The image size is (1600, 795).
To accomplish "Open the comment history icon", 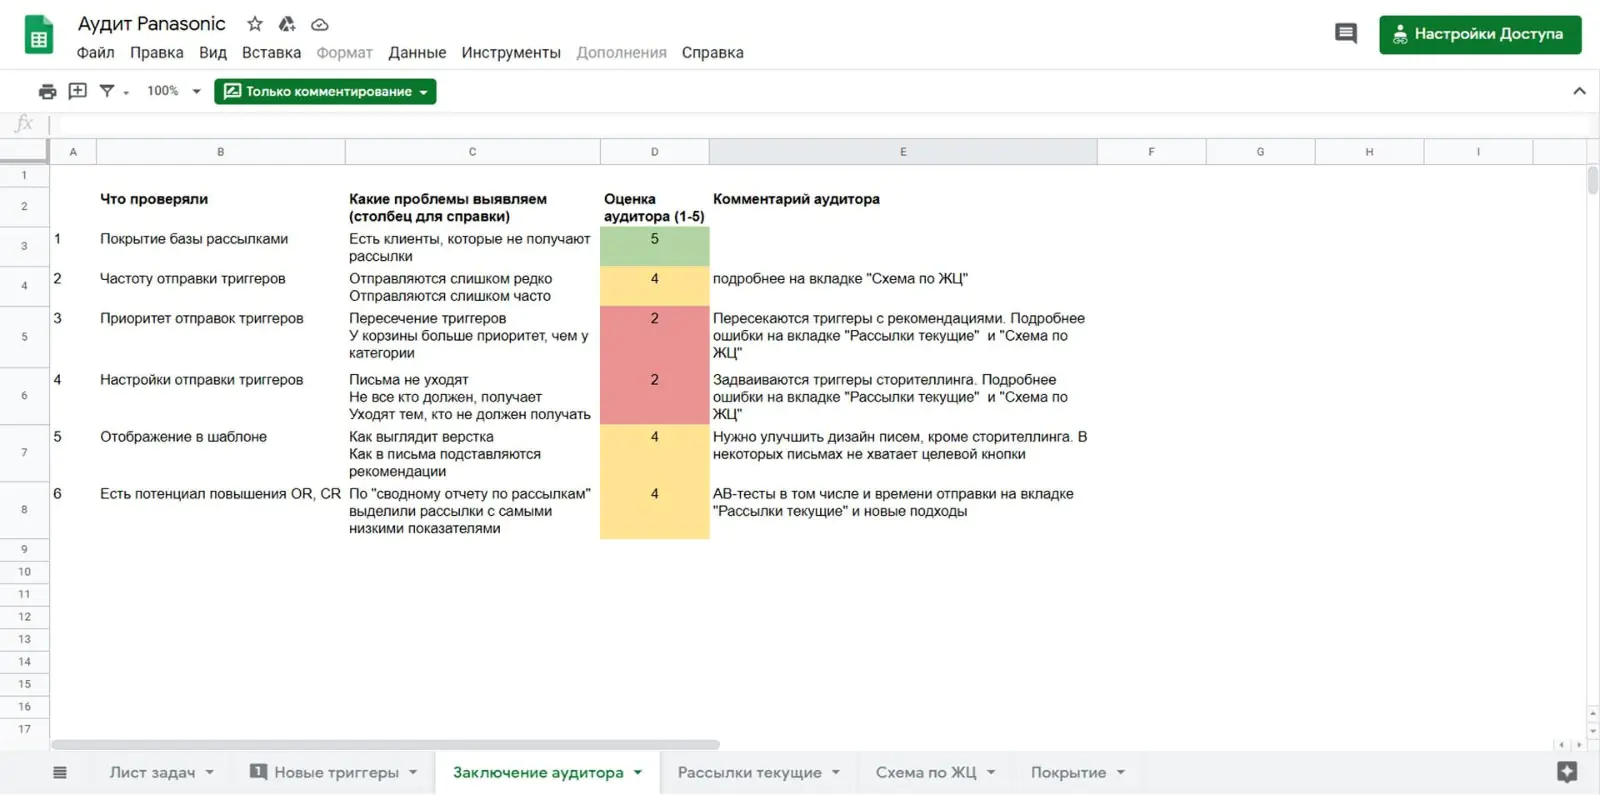I will pos(1346,34).
